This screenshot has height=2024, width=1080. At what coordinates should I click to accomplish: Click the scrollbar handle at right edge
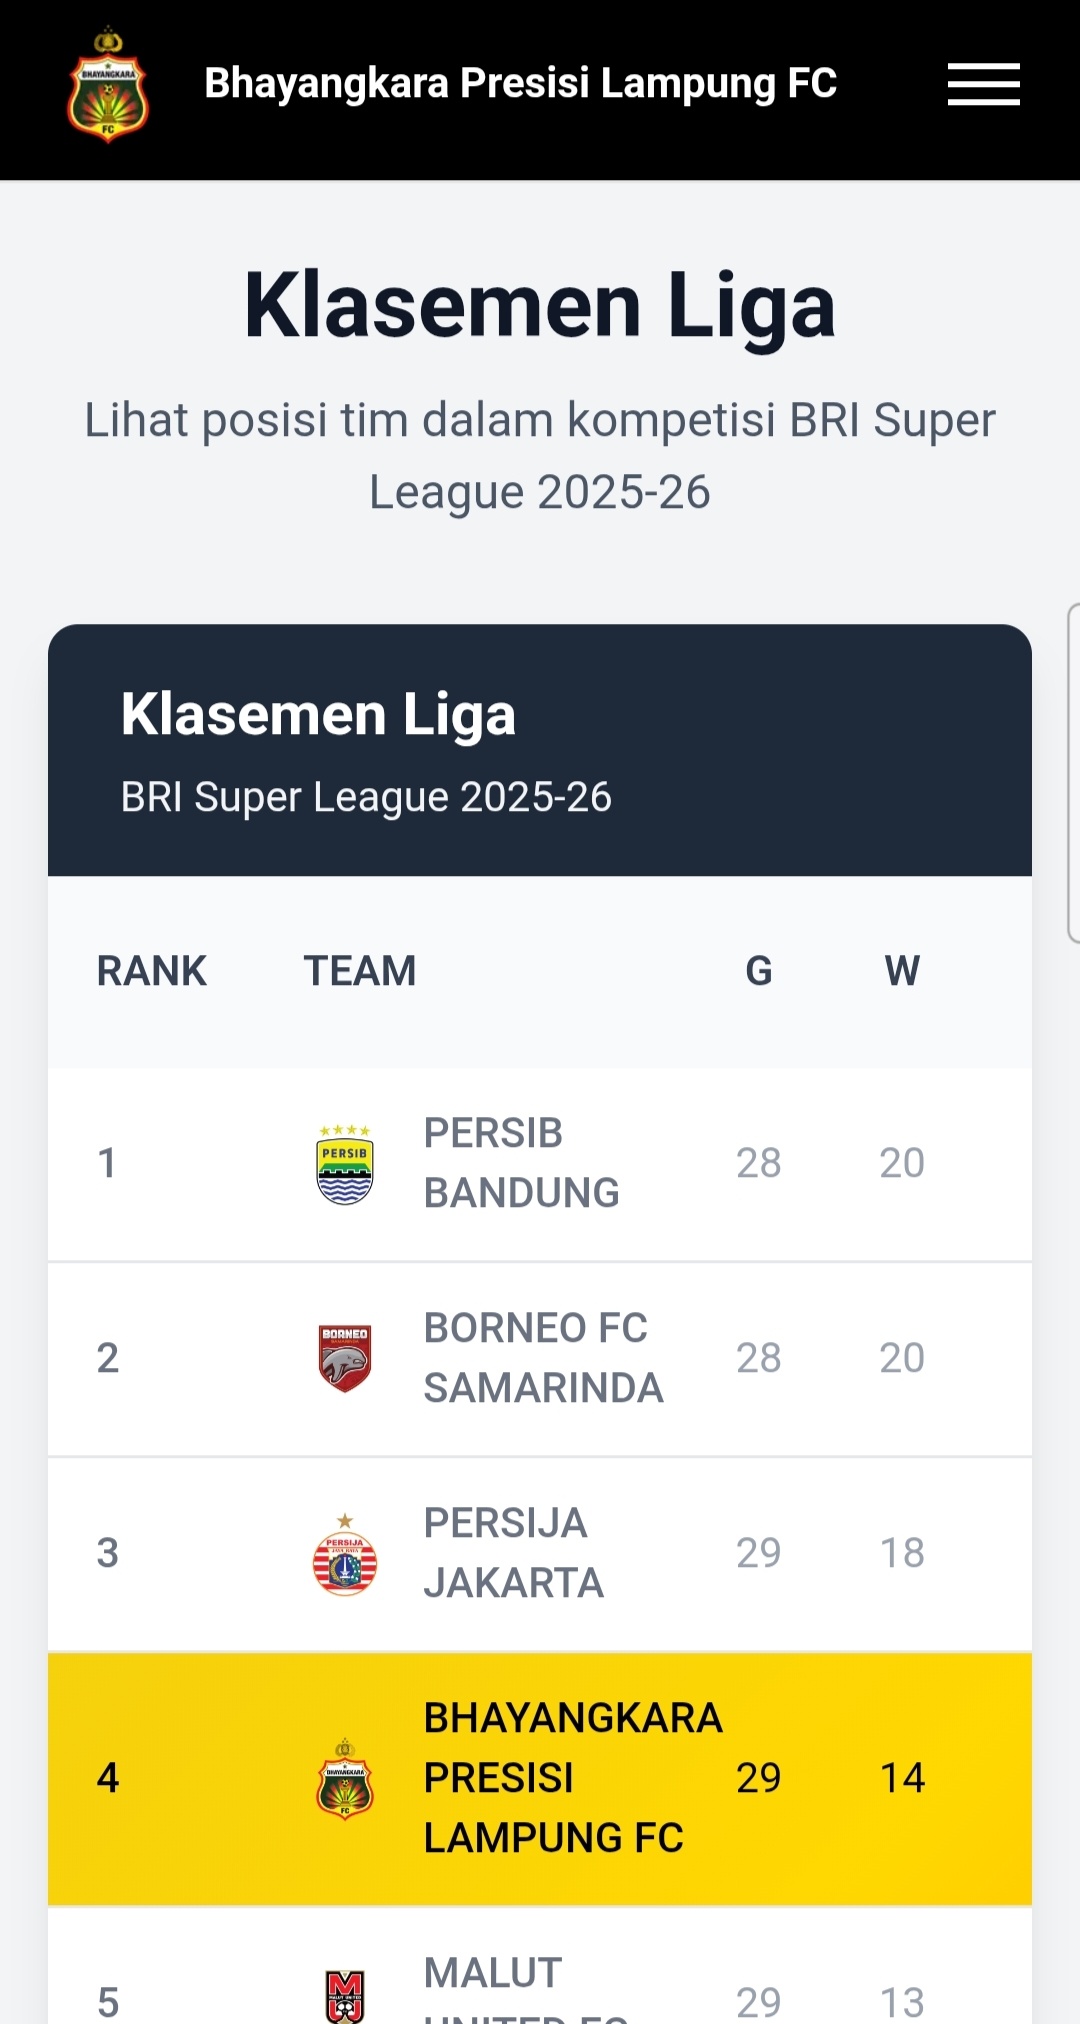[1074, 773]
